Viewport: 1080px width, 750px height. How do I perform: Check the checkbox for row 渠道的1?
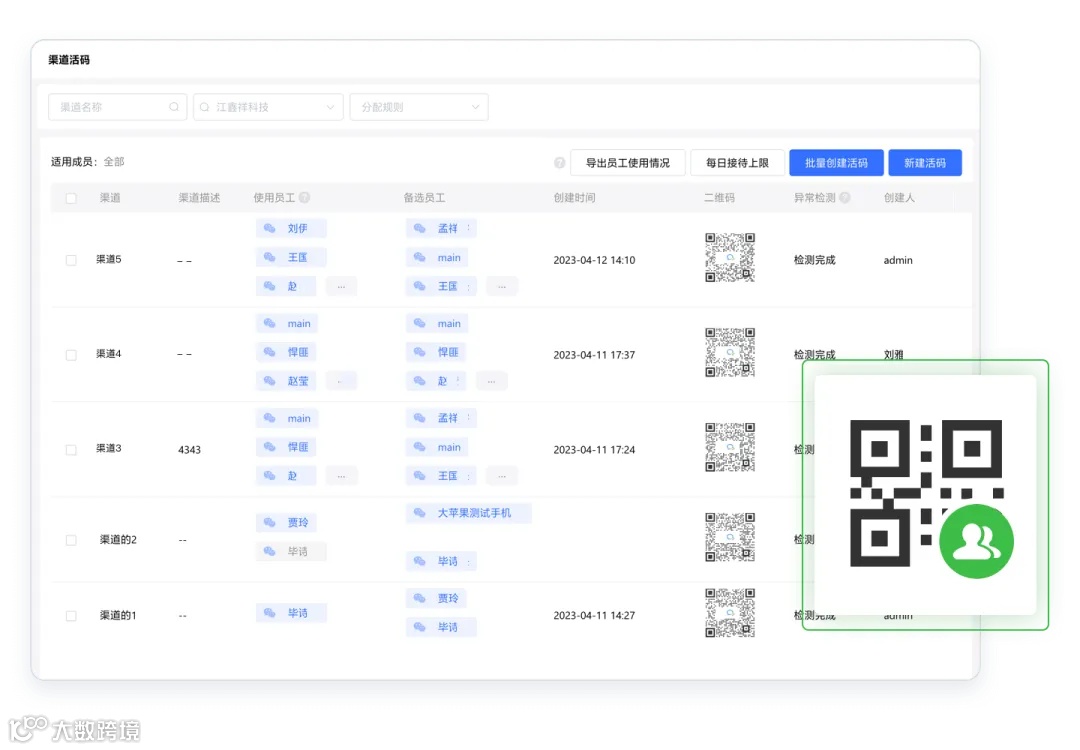pos(71,616)
